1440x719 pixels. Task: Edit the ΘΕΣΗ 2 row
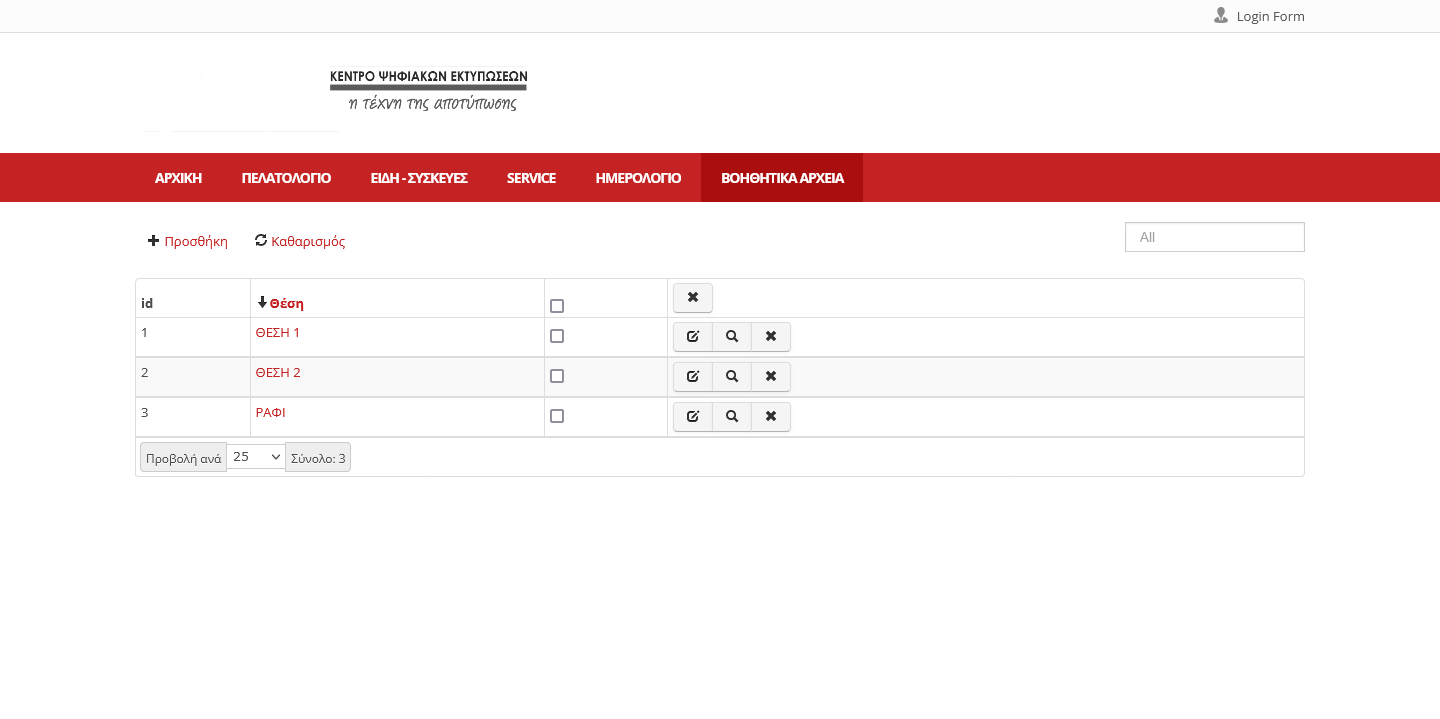tap(693, 377)
